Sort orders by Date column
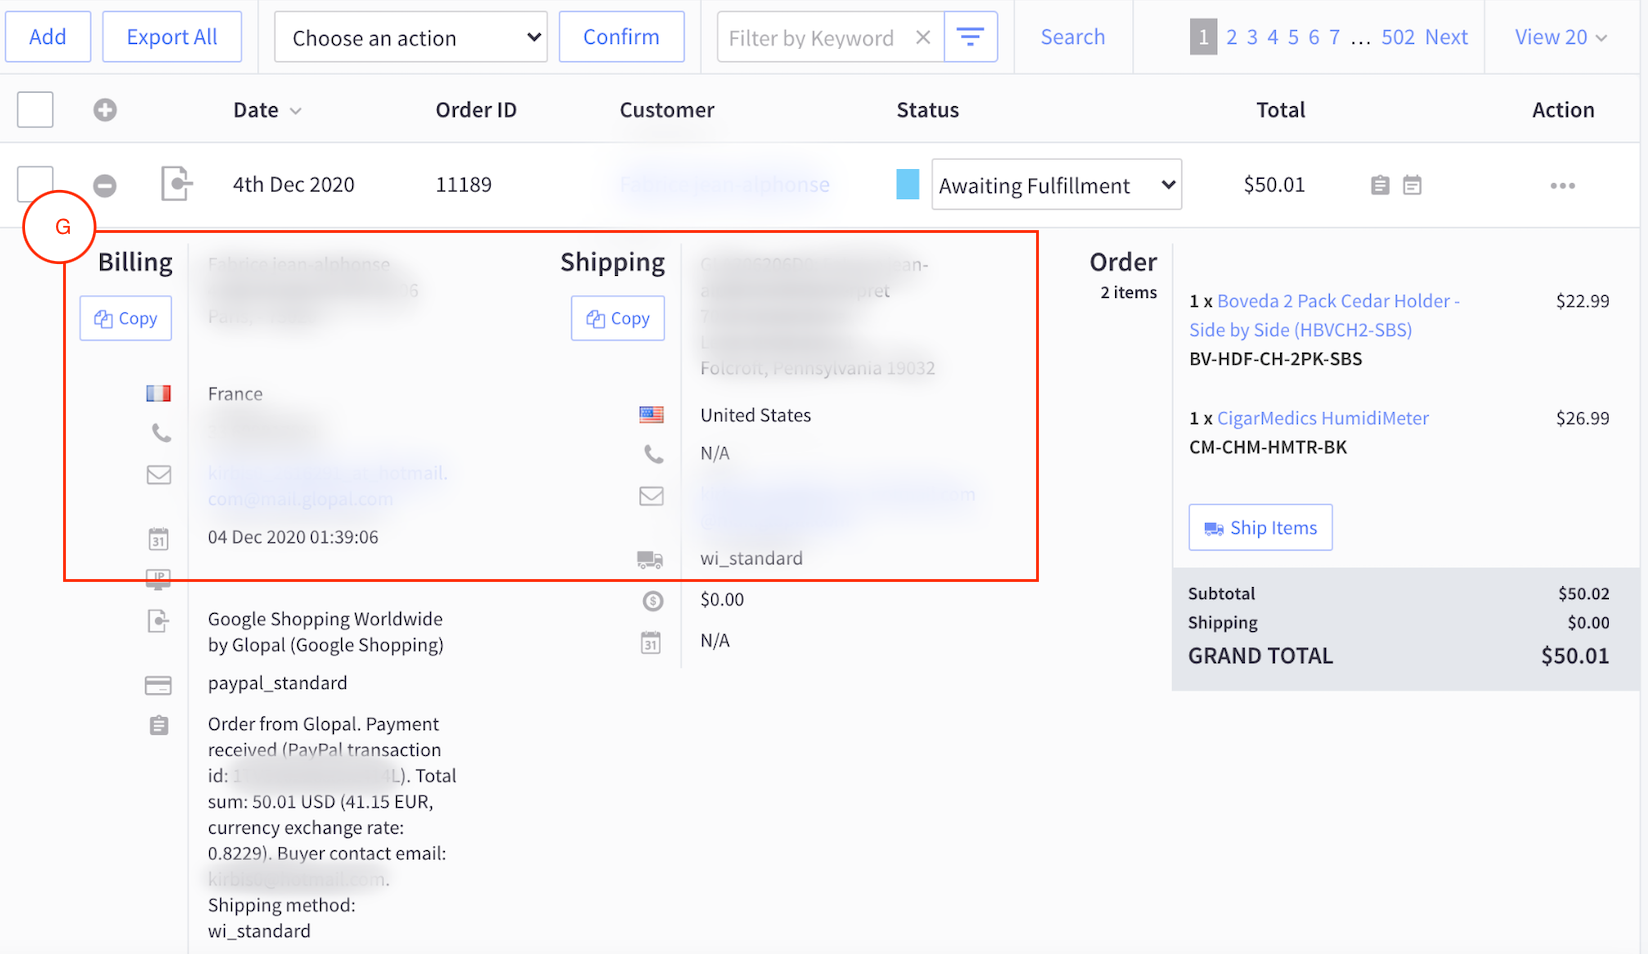Screen dimensions: 1648x954 coord(267,110)
